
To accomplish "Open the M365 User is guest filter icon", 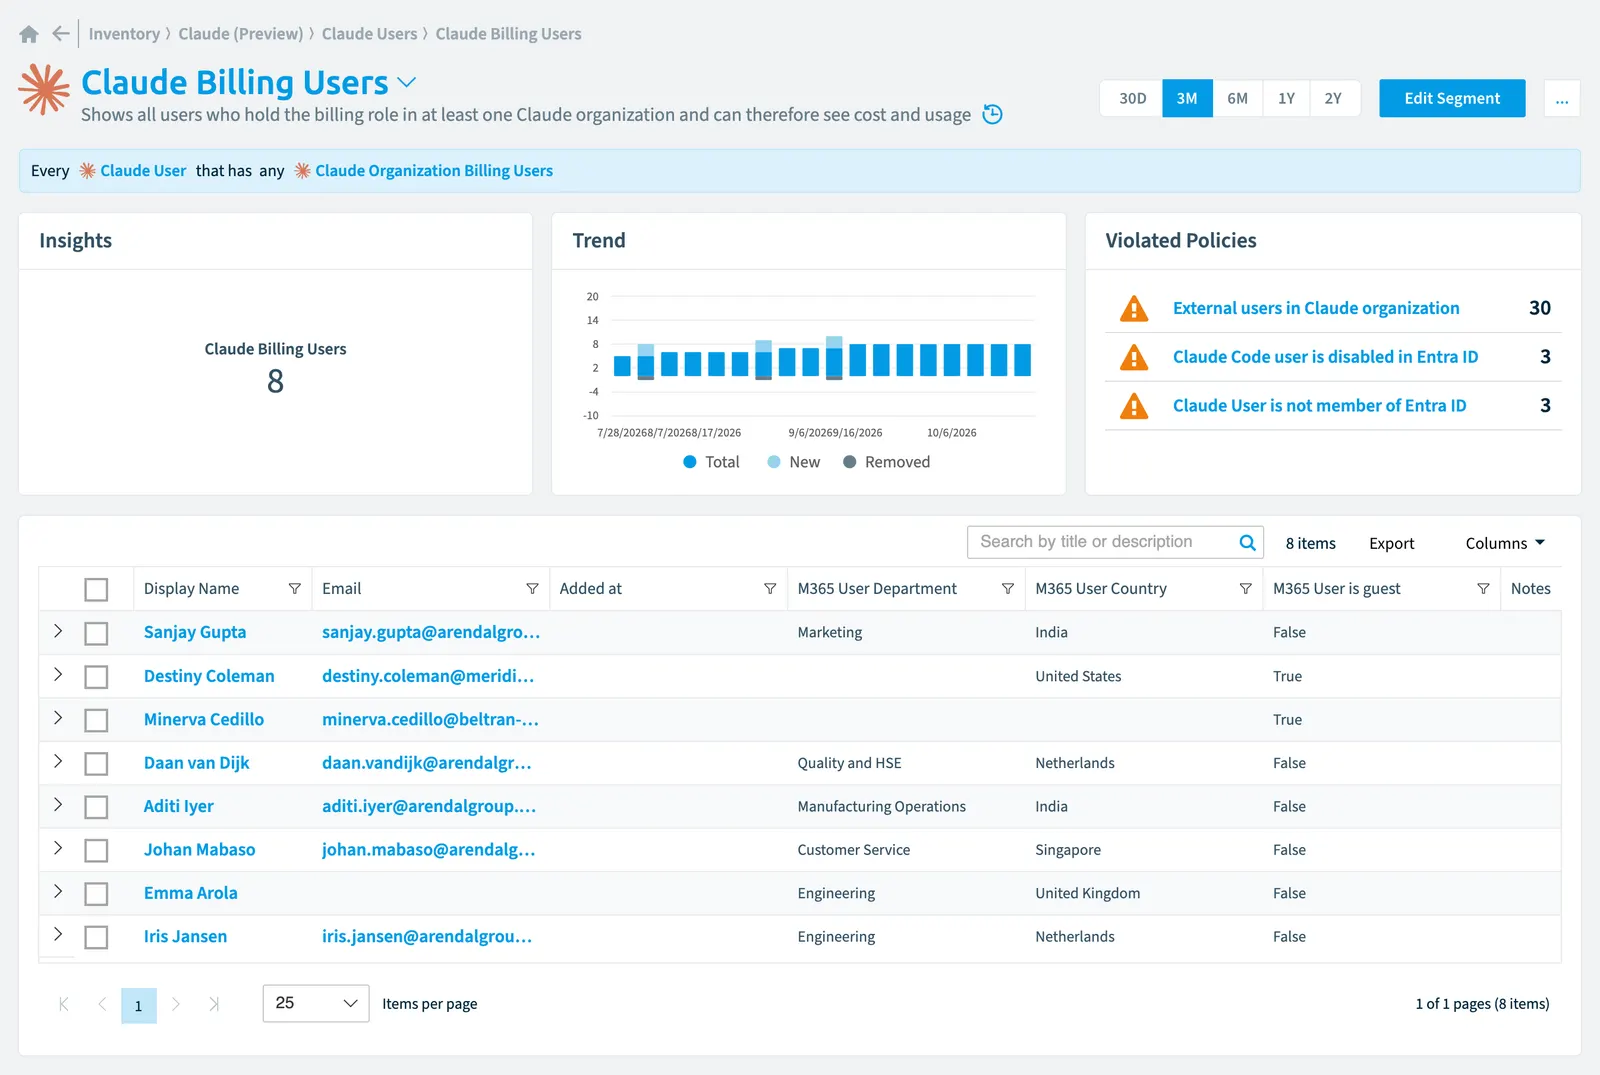I will pos(1483,589).
